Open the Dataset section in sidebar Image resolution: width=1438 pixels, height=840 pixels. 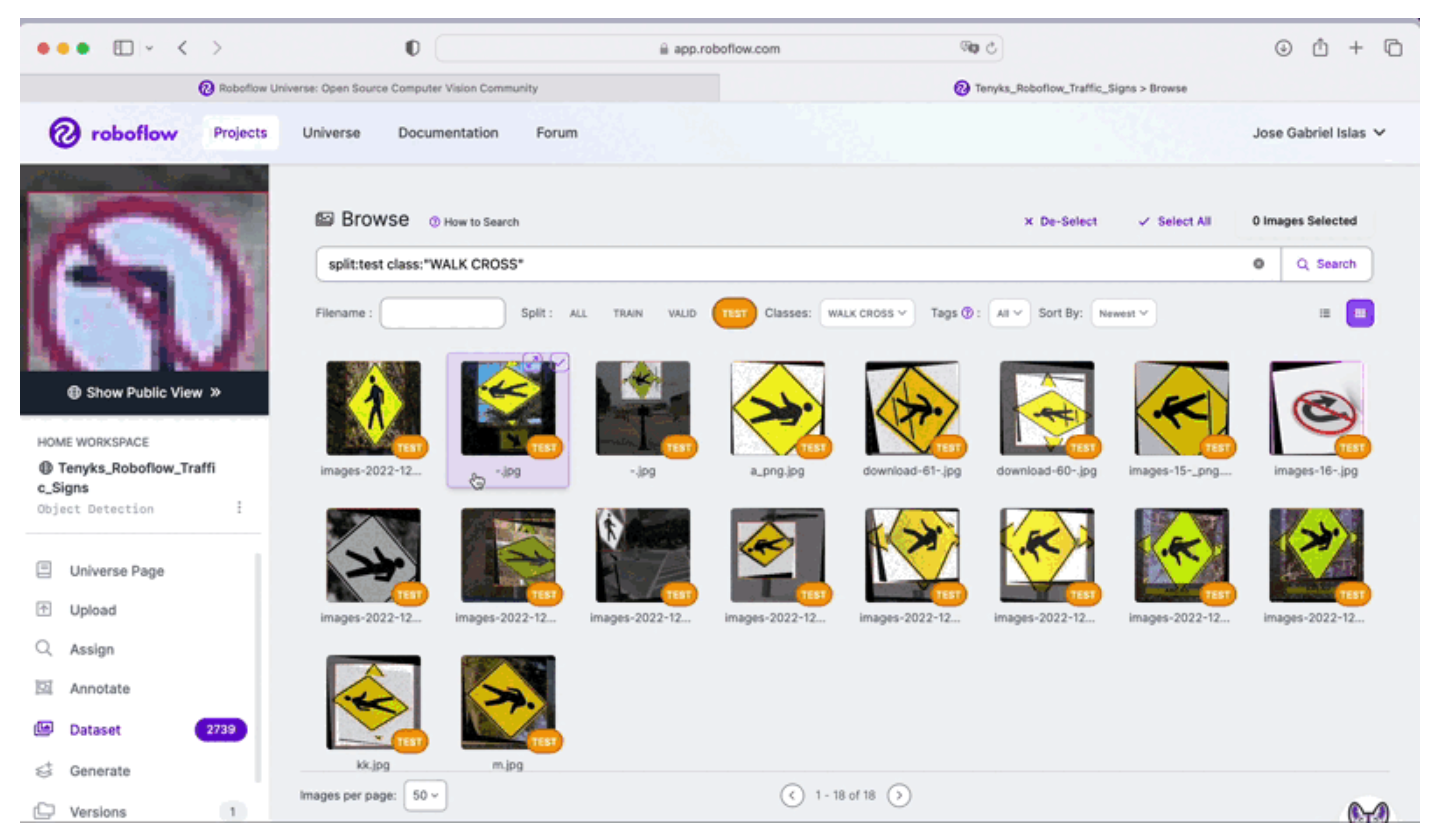click(95, 729)
